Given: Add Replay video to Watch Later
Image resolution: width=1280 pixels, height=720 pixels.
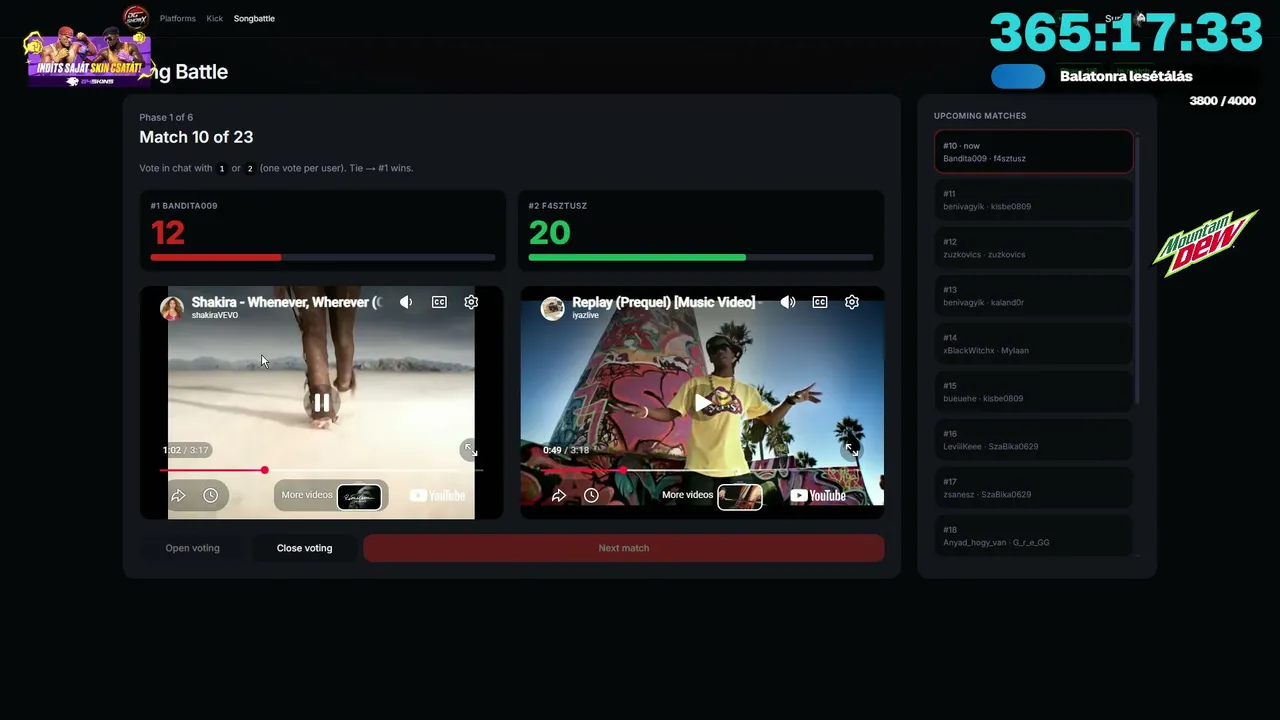Looking at the screenshot, I should coord(591,495).
